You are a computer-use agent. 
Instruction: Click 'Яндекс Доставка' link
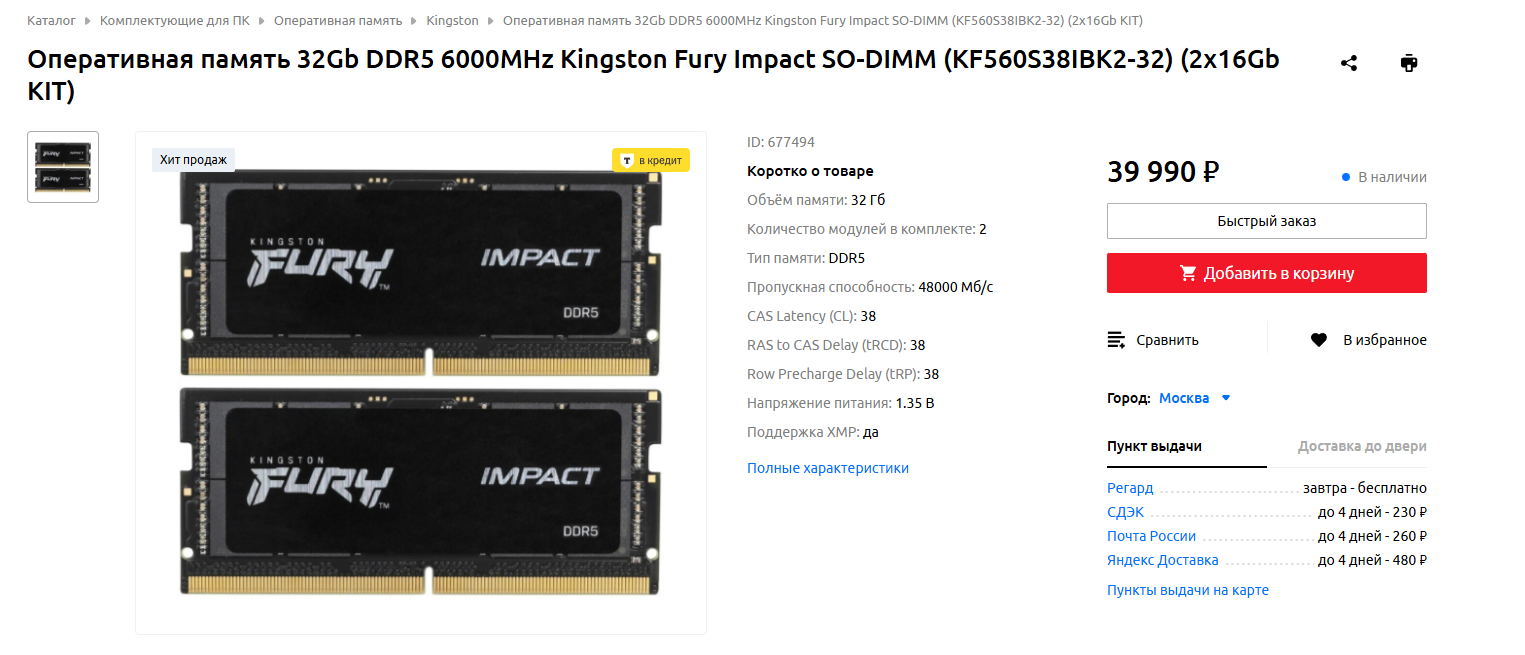[x=1163, y=560]
